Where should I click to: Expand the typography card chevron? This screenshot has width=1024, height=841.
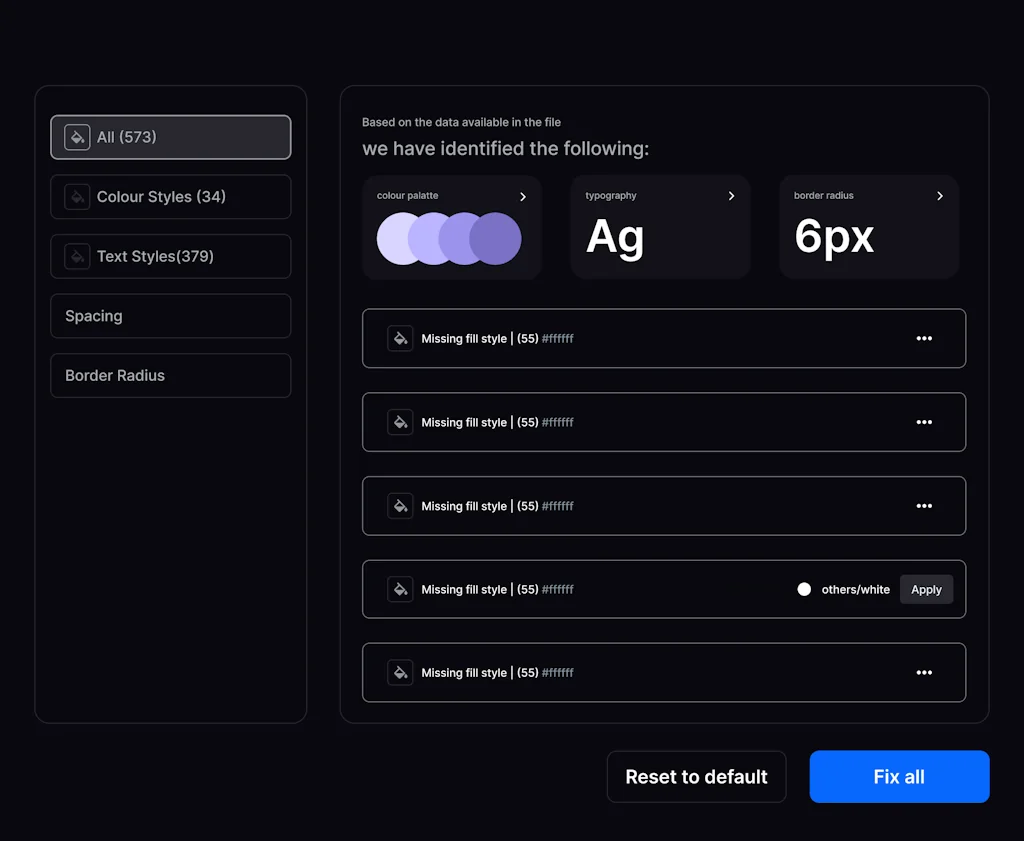(731, 196)
